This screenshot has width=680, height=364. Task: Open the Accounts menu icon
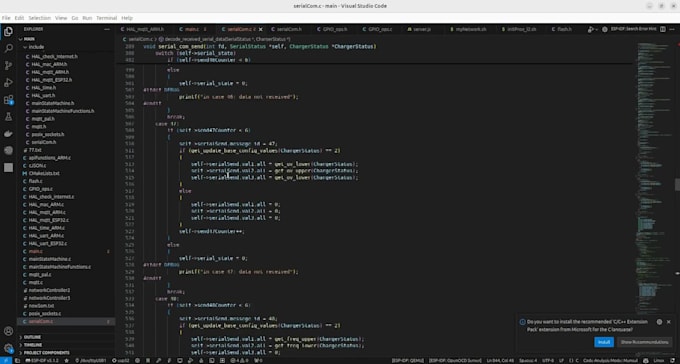8,331
